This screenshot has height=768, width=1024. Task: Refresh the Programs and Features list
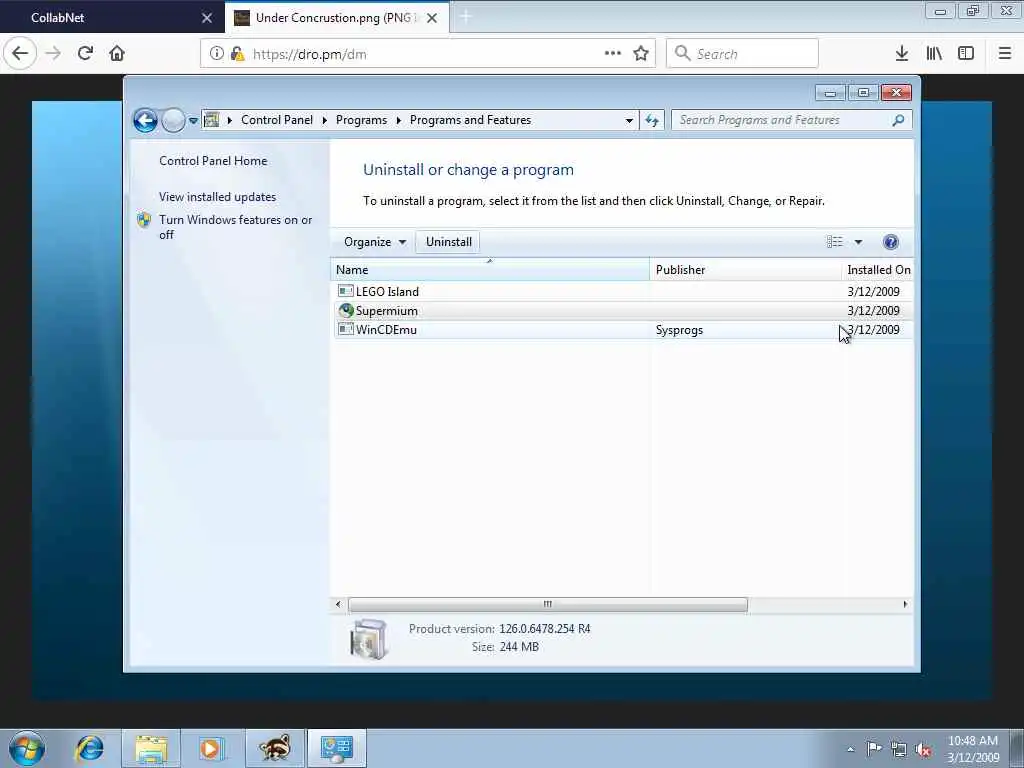pos(652,120)
